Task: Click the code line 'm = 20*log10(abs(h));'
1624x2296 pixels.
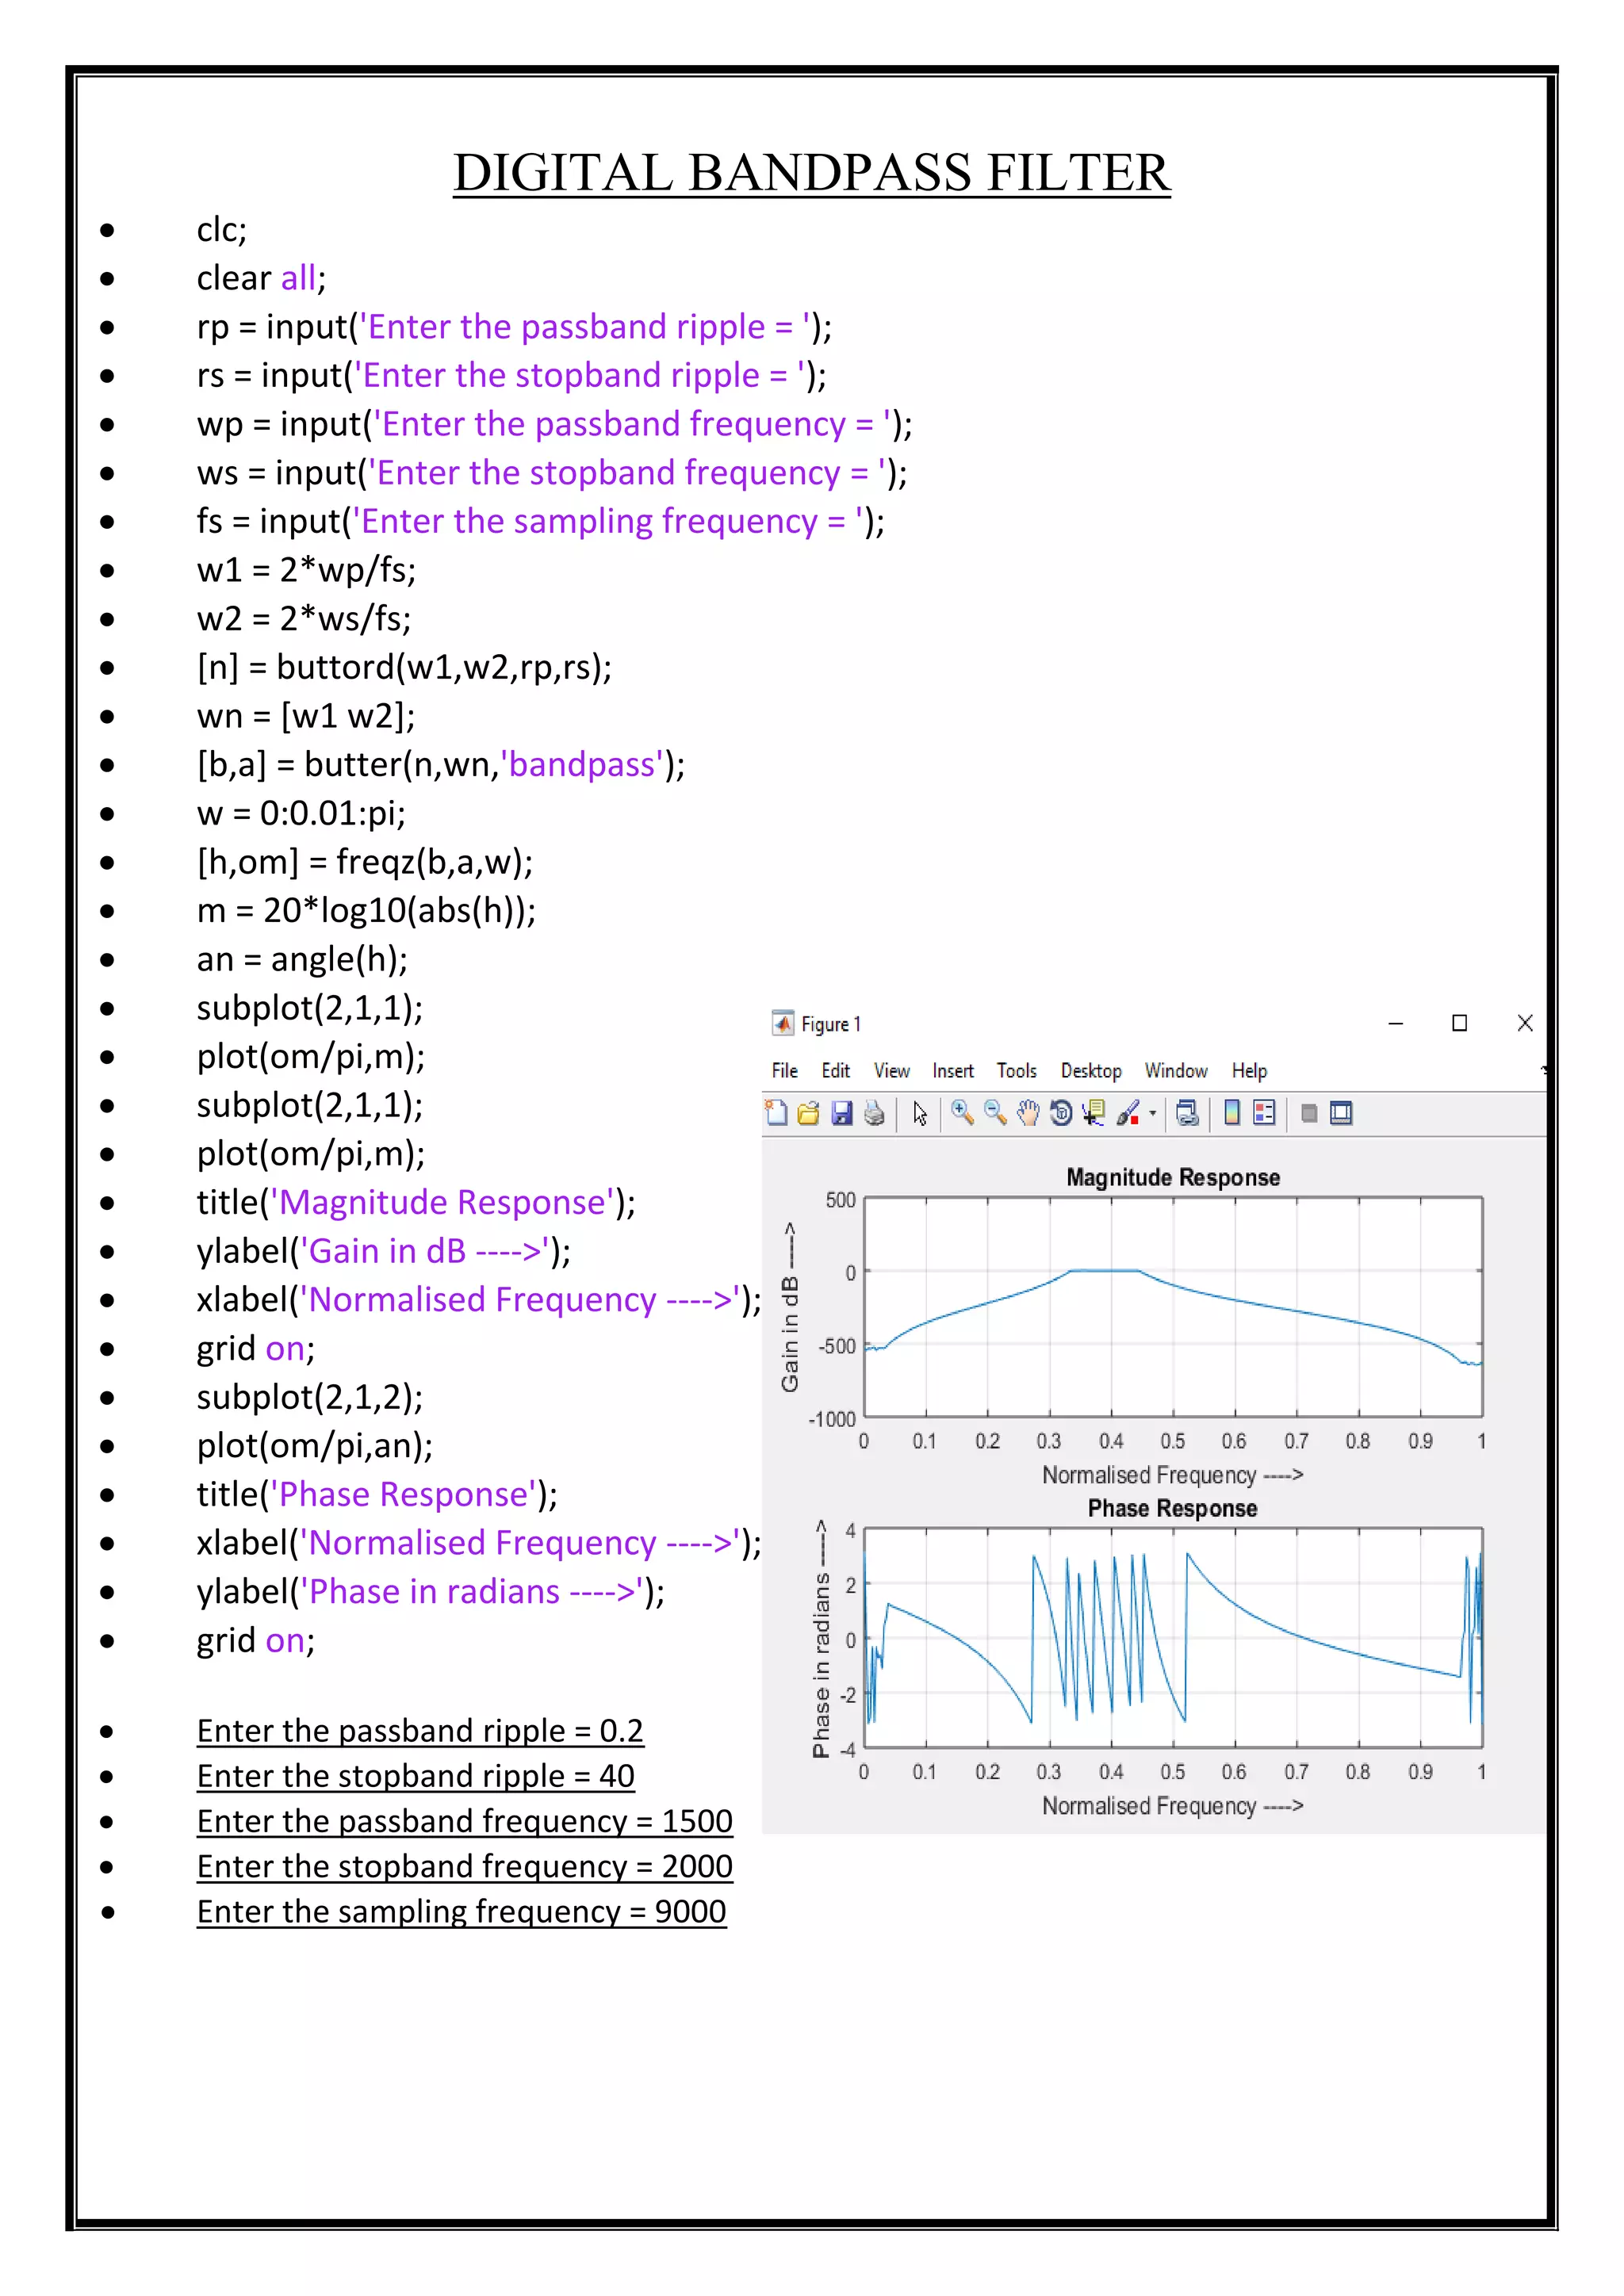Action: [366, 911]
